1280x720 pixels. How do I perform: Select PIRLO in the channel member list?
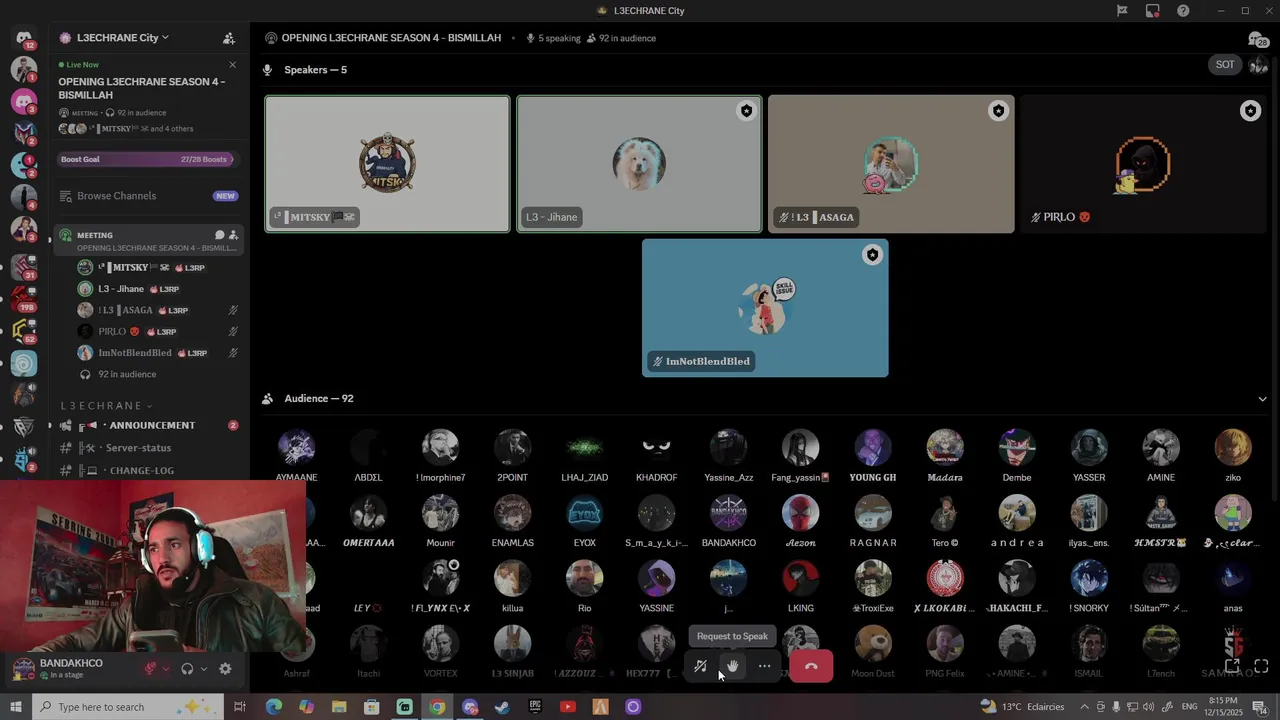tap(158, 331)
